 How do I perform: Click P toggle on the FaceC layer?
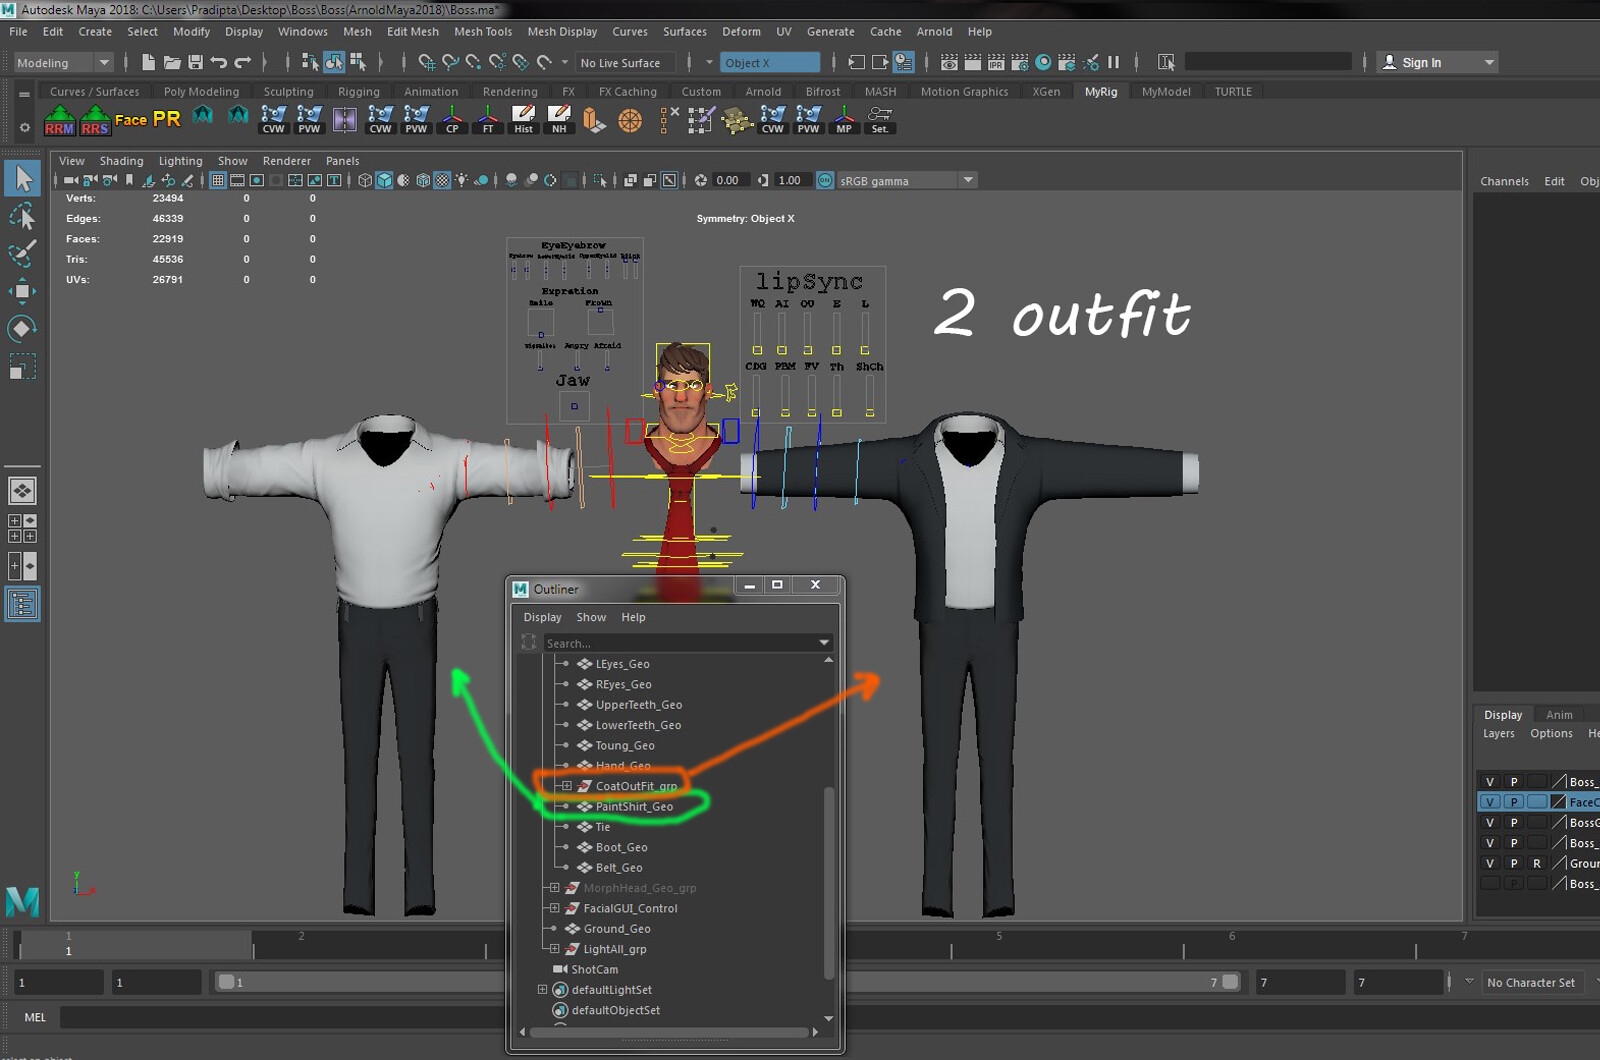pos(1513,801)
